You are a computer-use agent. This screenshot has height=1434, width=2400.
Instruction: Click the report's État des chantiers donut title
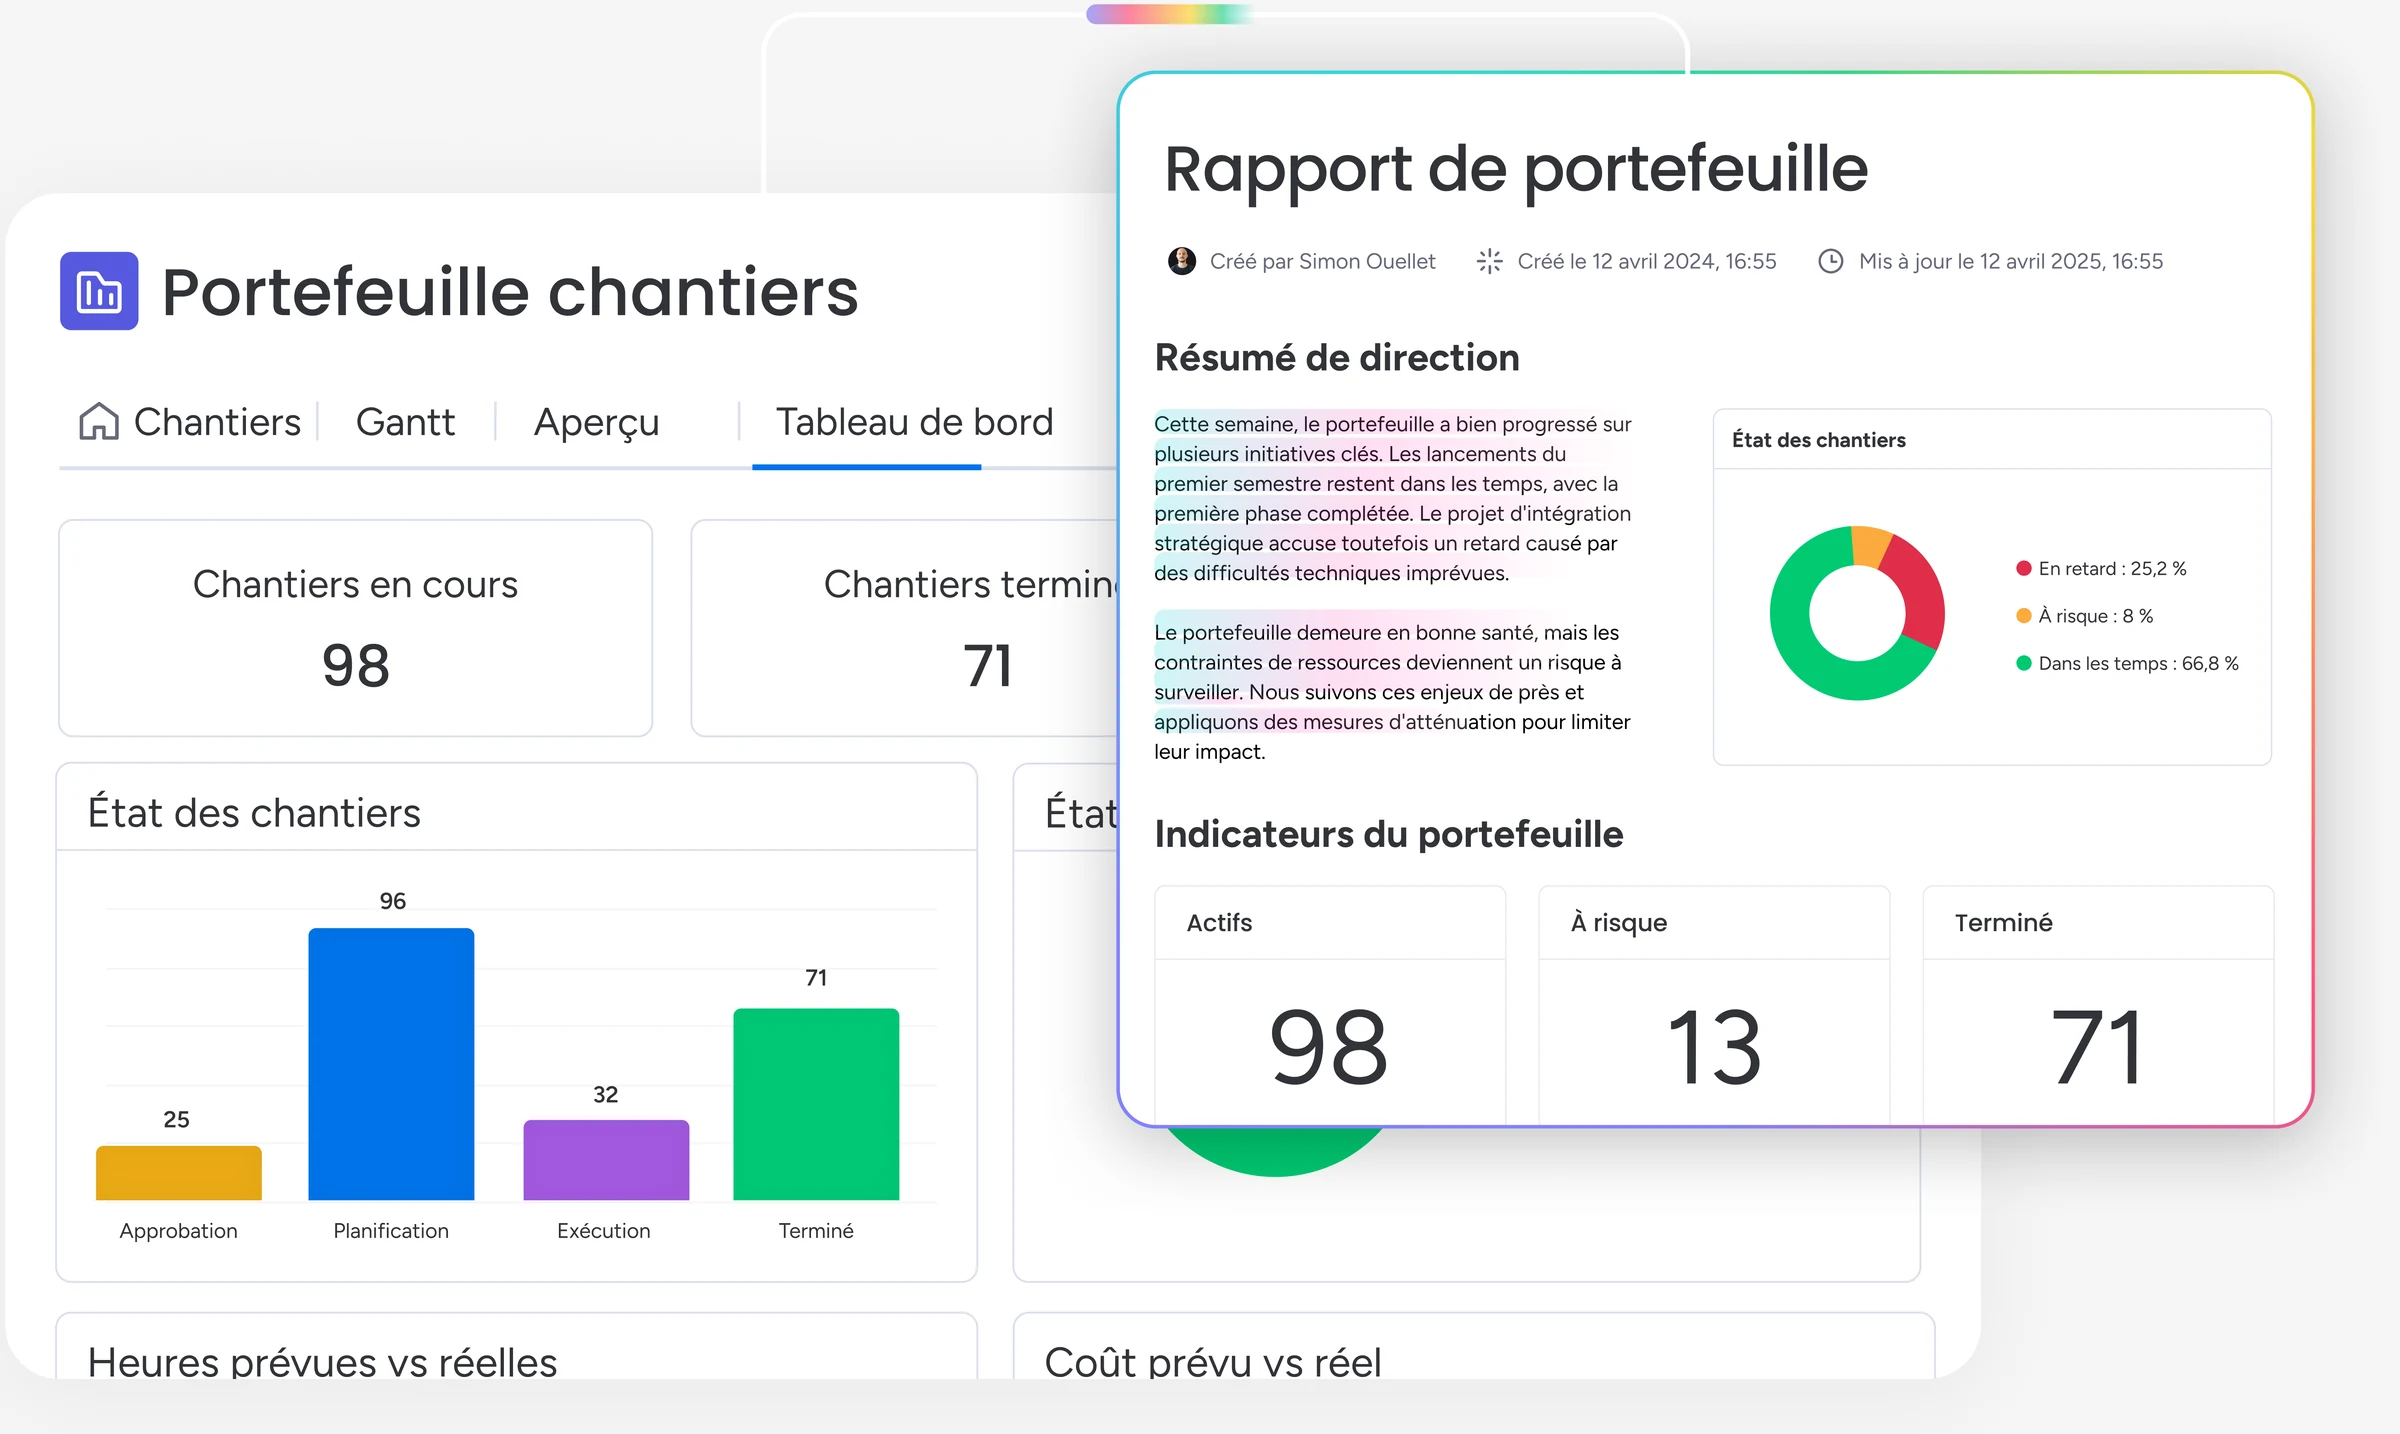[x=1819, y=440]
